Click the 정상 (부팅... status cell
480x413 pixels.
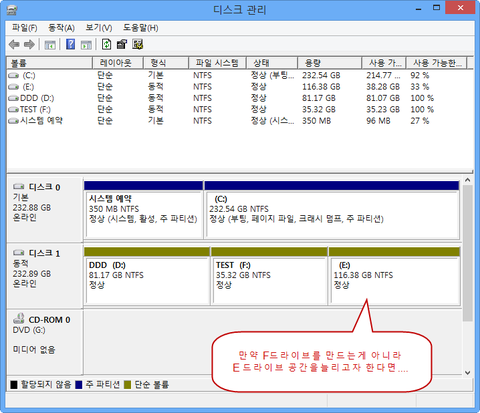click(272, 76)
